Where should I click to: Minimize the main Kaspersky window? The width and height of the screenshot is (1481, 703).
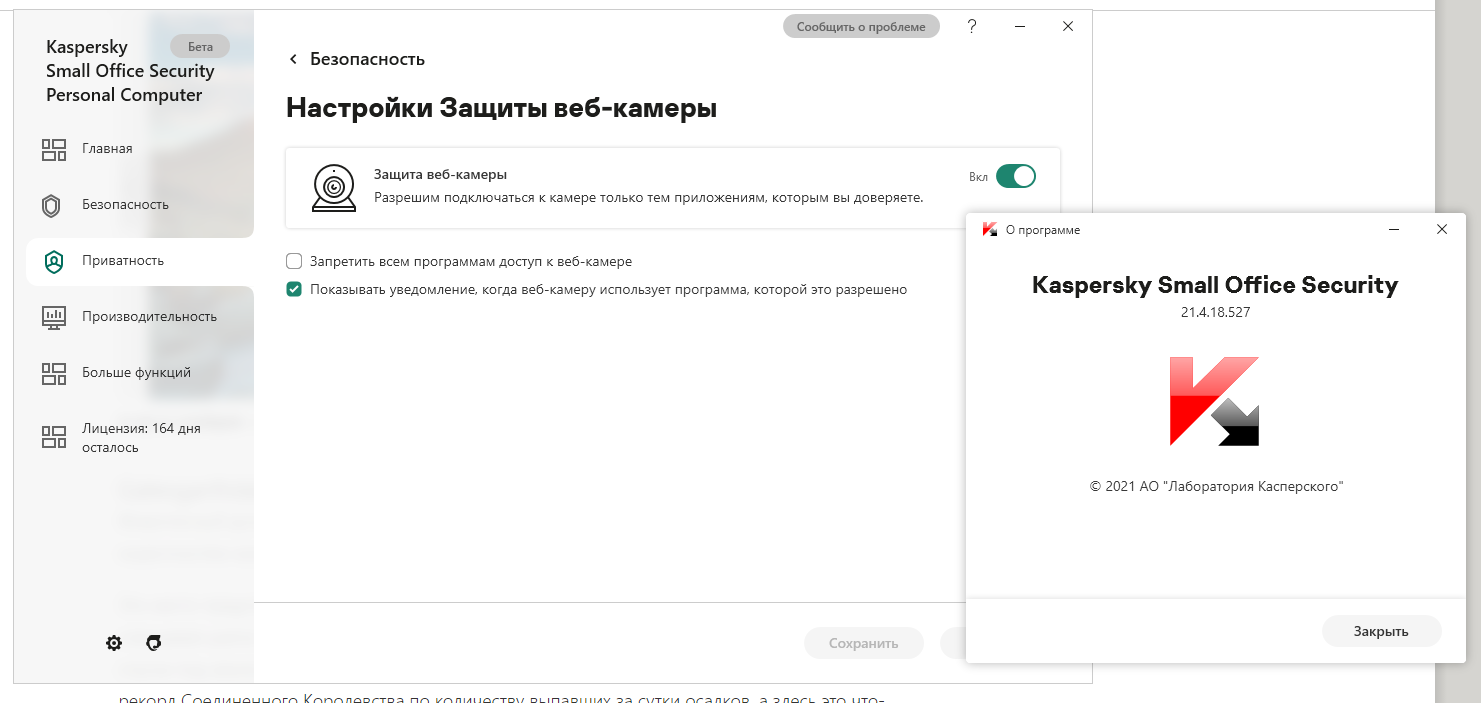[1020, 27]
